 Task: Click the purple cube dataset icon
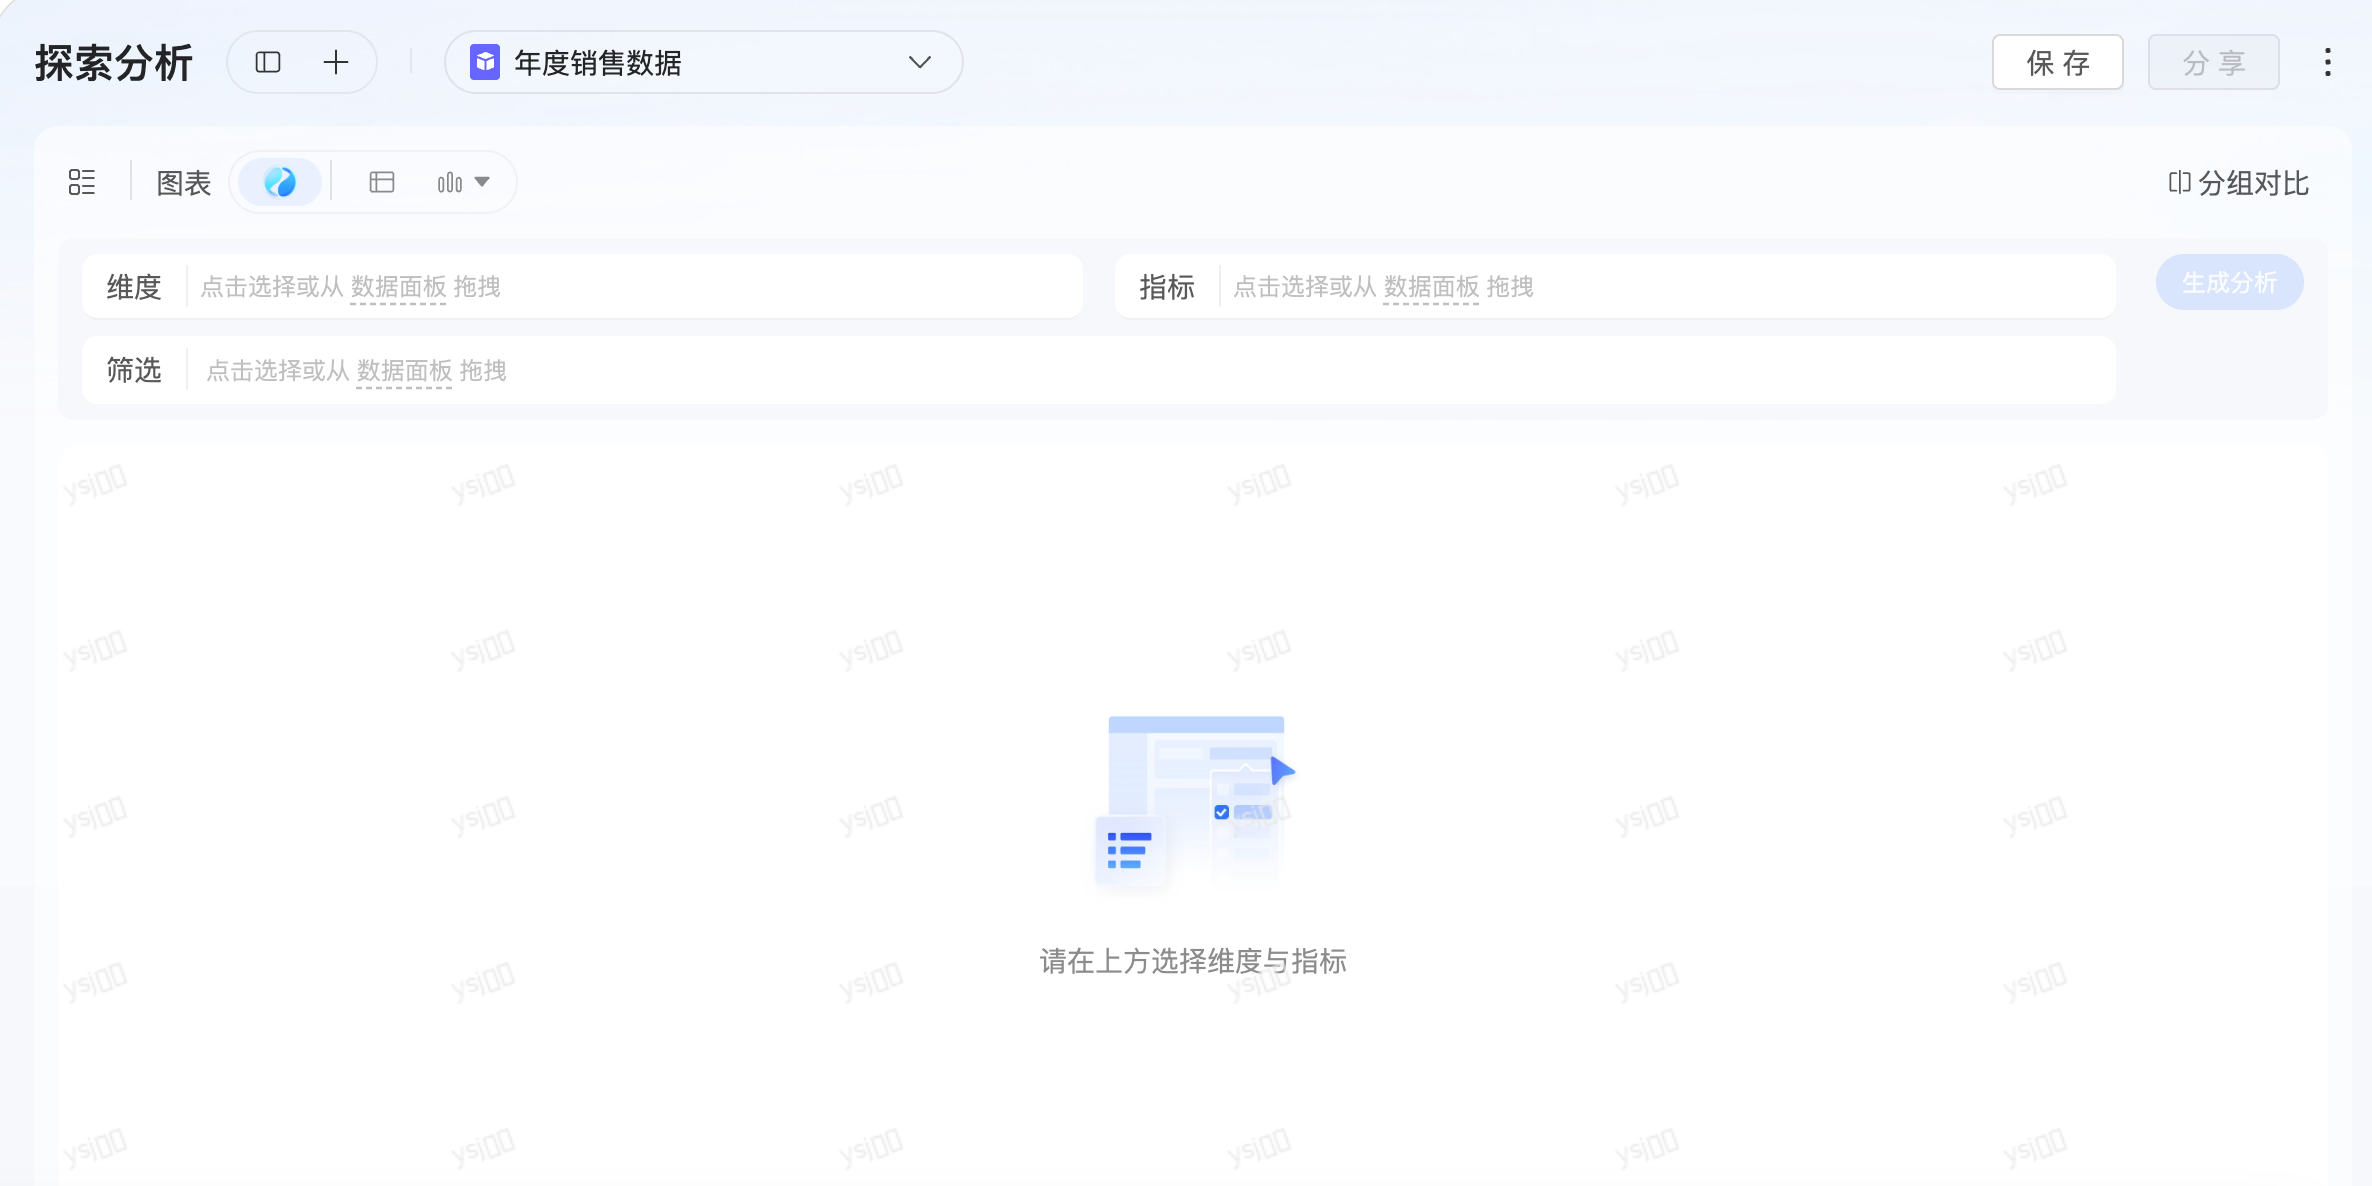[485, 62]
